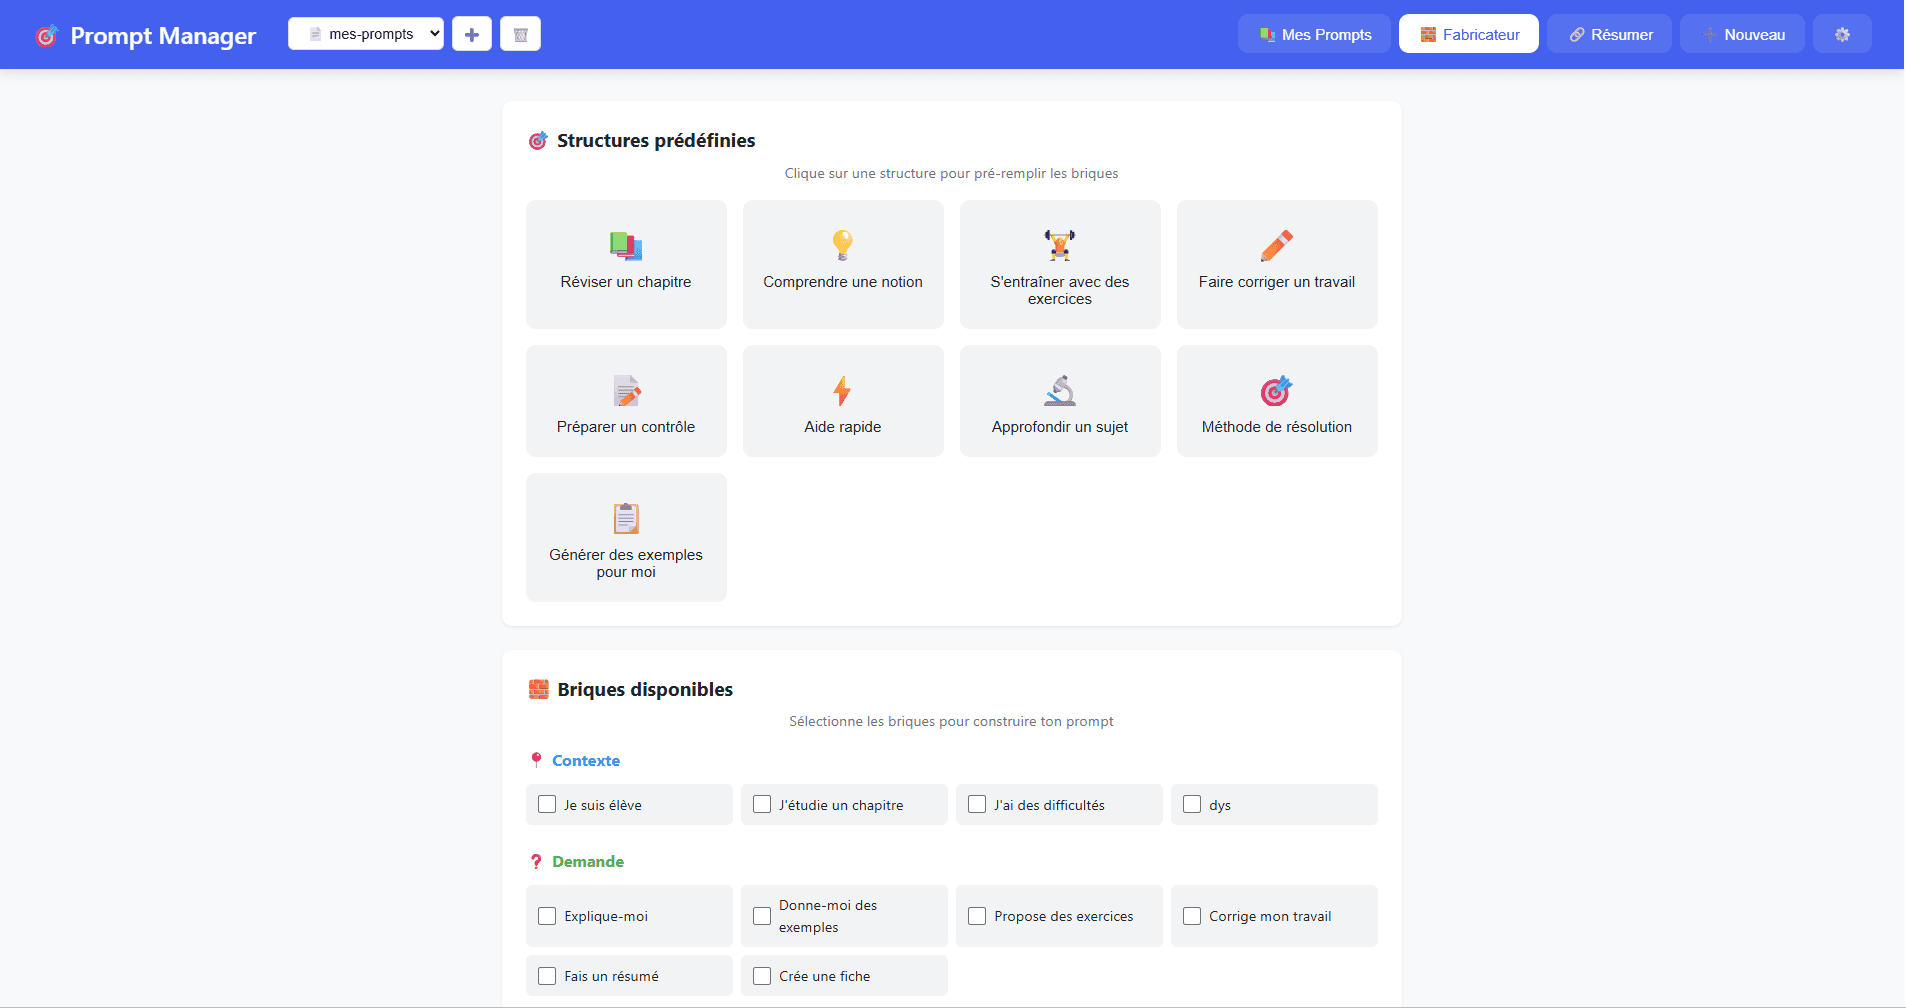
Task: Click the trash icon in the top bar
Action: point(520,33)
